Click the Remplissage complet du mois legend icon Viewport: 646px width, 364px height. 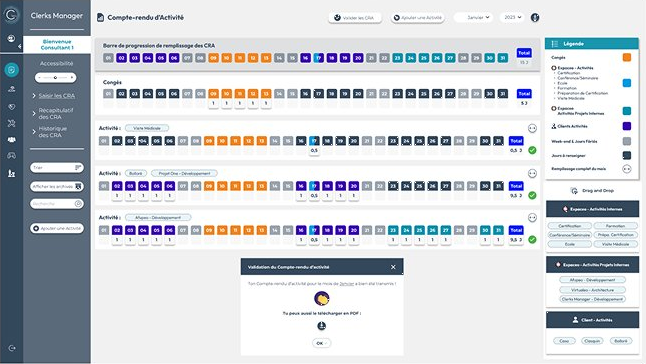[x=627, y=169]
